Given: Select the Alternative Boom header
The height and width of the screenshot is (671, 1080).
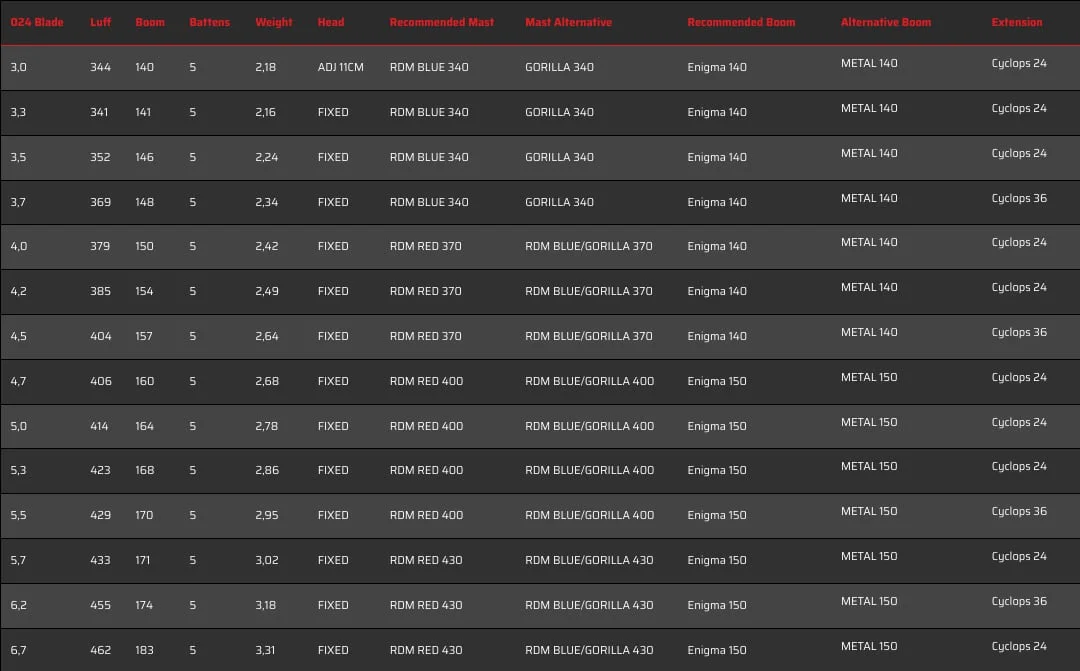Looking at the screenshot, I should click(886, 22).
